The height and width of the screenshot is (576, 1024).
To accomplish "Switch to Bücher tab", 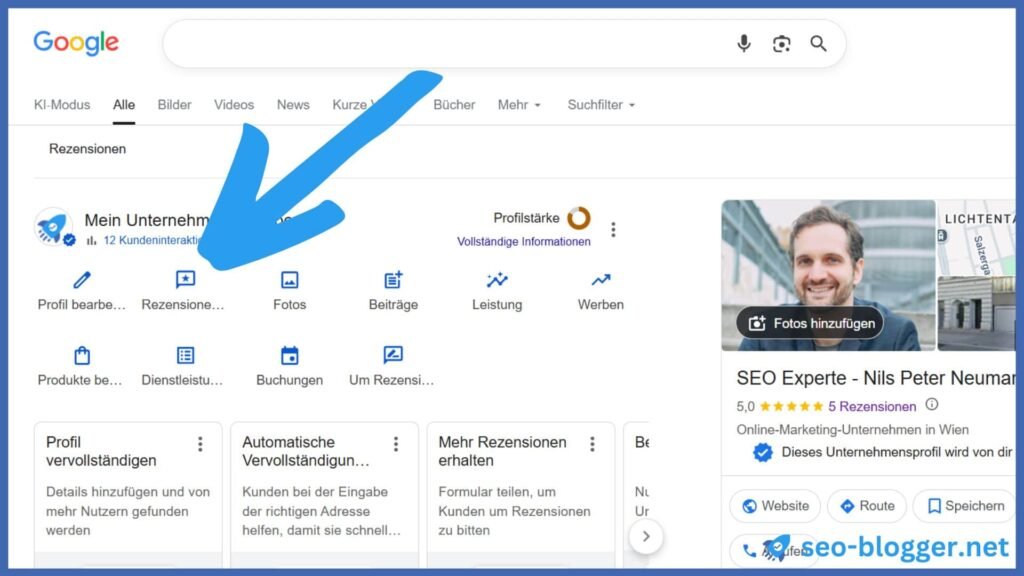I will [454, 105].
